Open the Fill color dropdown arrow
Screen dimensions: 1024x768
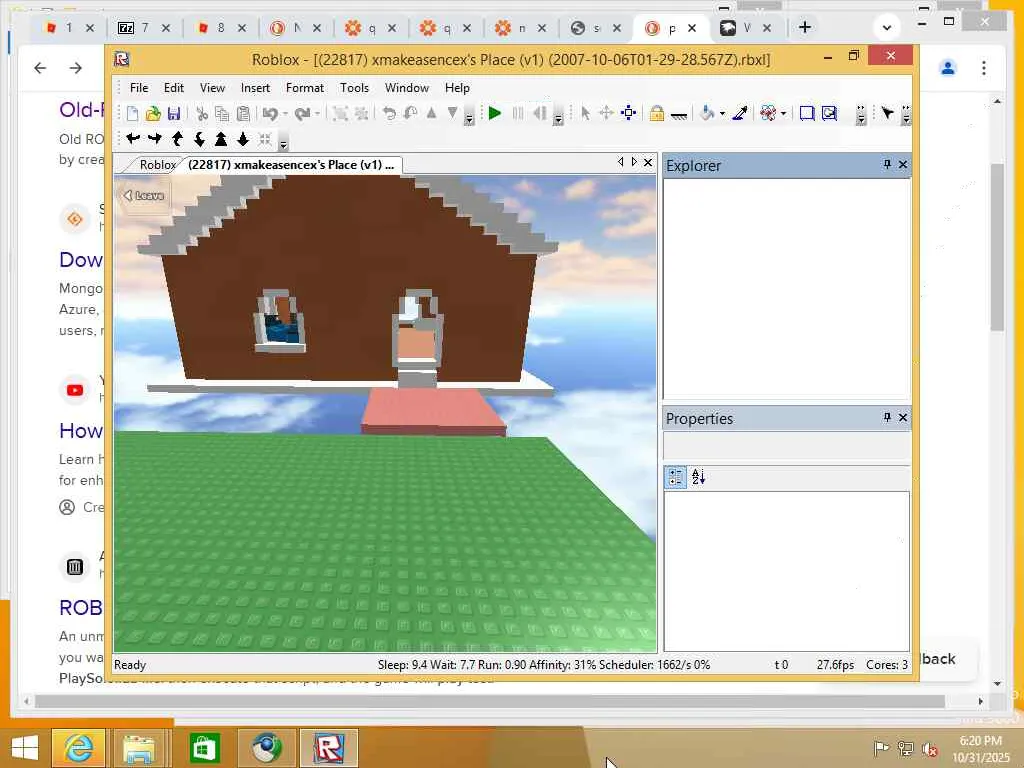[722, 114]
